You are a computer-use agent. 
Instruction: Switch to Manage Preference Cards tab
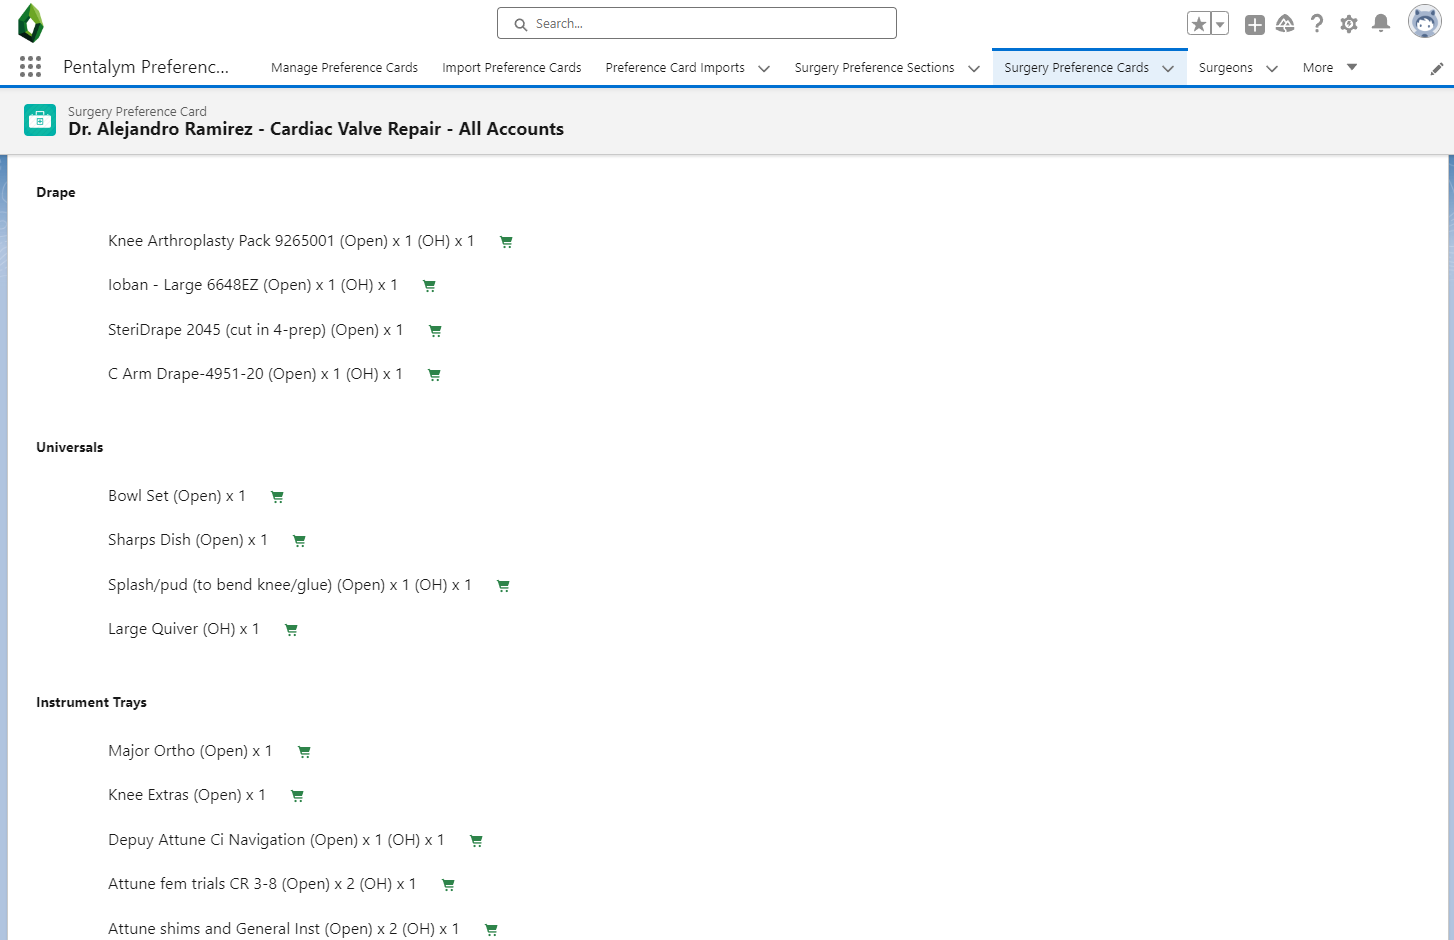tap(344, 68)
